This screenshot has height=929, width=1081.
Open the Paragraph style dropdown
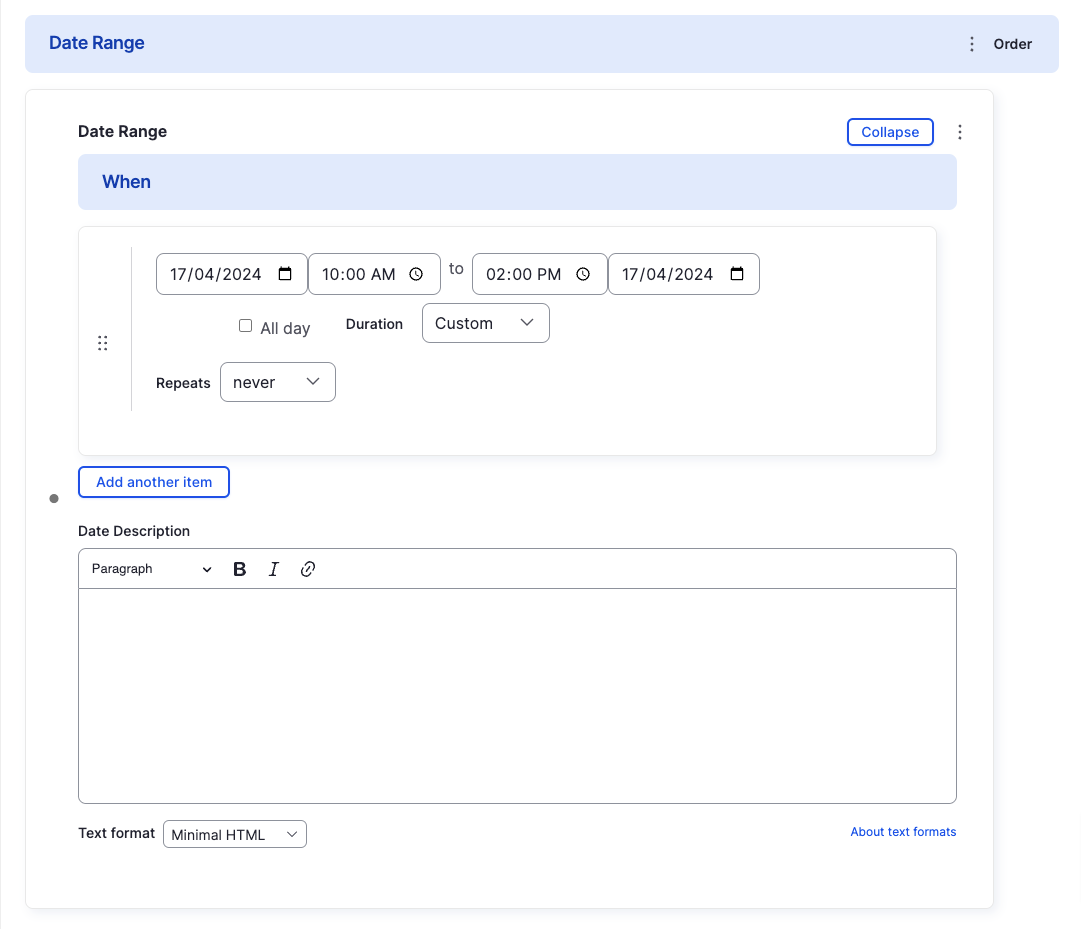(x=148, y=568)
